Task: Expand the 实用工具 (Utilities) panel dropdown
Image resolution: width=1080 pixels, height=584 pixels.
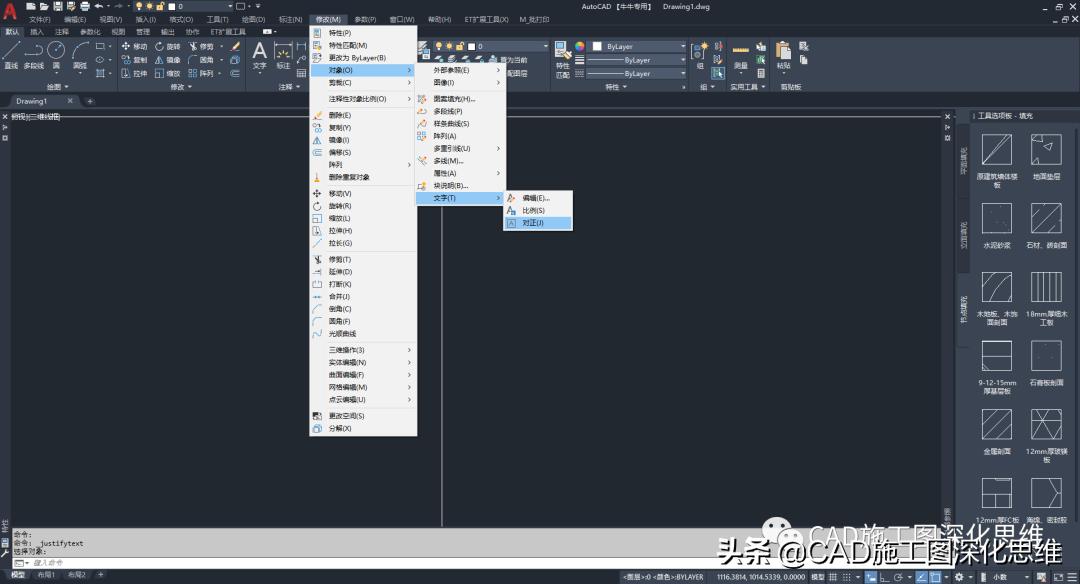Action: [748, 87]
